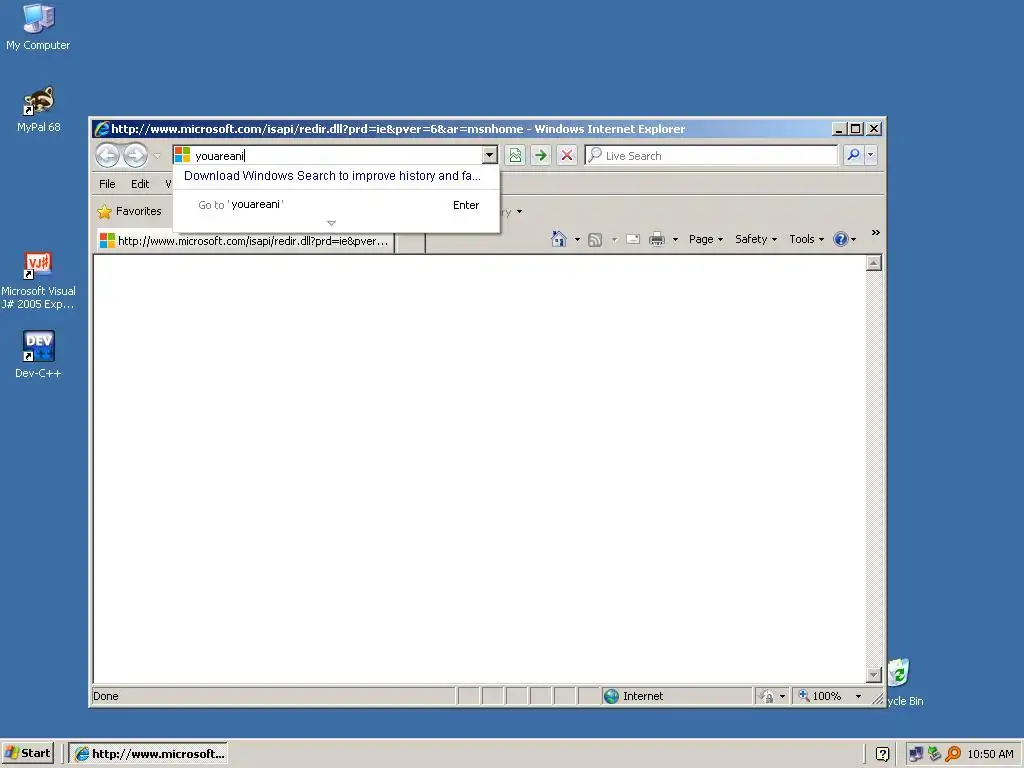Image resolution: width=1024 pixels, height=768 pixels.
Task: Click the My Computer desktop icon
Action: [x=38, y=27]
